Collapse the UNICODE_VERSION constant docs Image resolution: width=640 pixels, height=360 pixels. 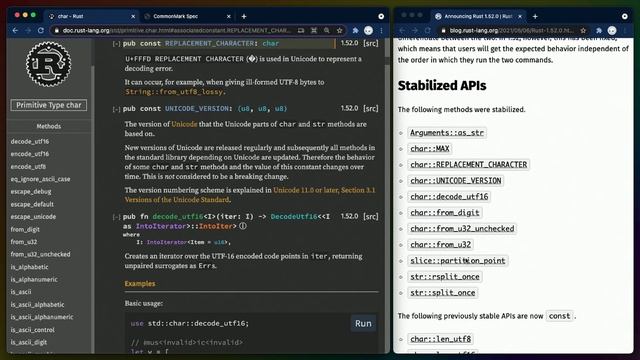(116, 109)
